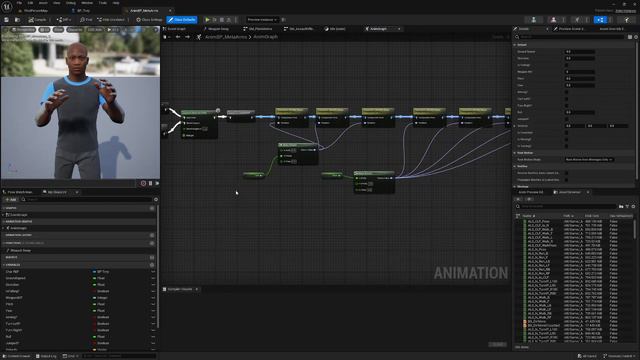640x360 pixels.
Task: Open Details property matrix grid icon
Action: pyautogui.click(x=630, y=37)
